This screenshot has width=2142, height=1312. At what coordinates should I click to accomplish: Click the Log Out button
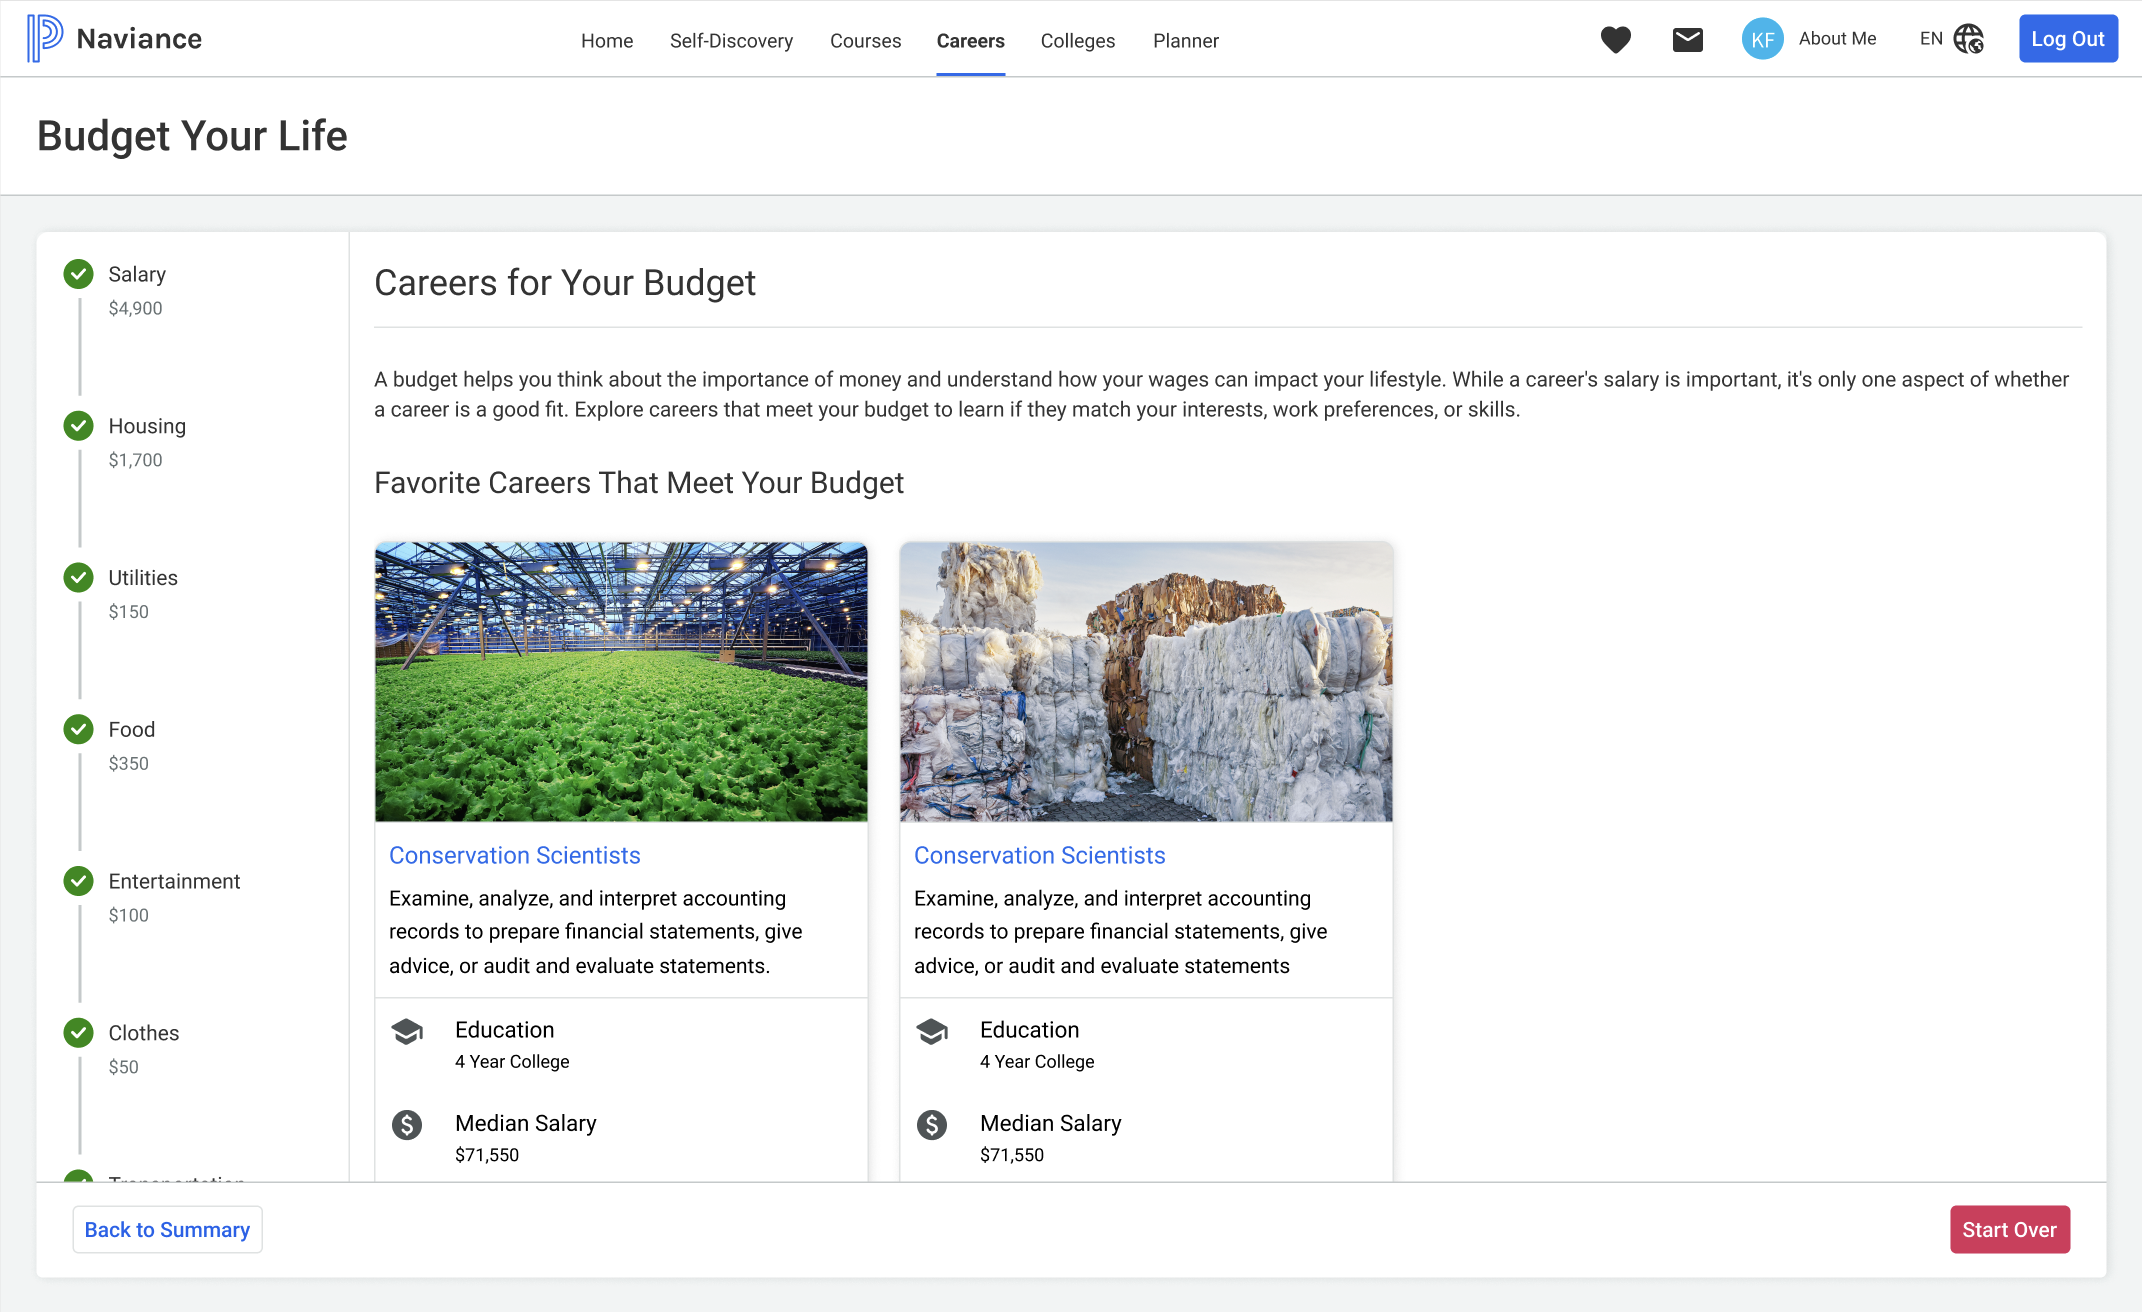2067,39
